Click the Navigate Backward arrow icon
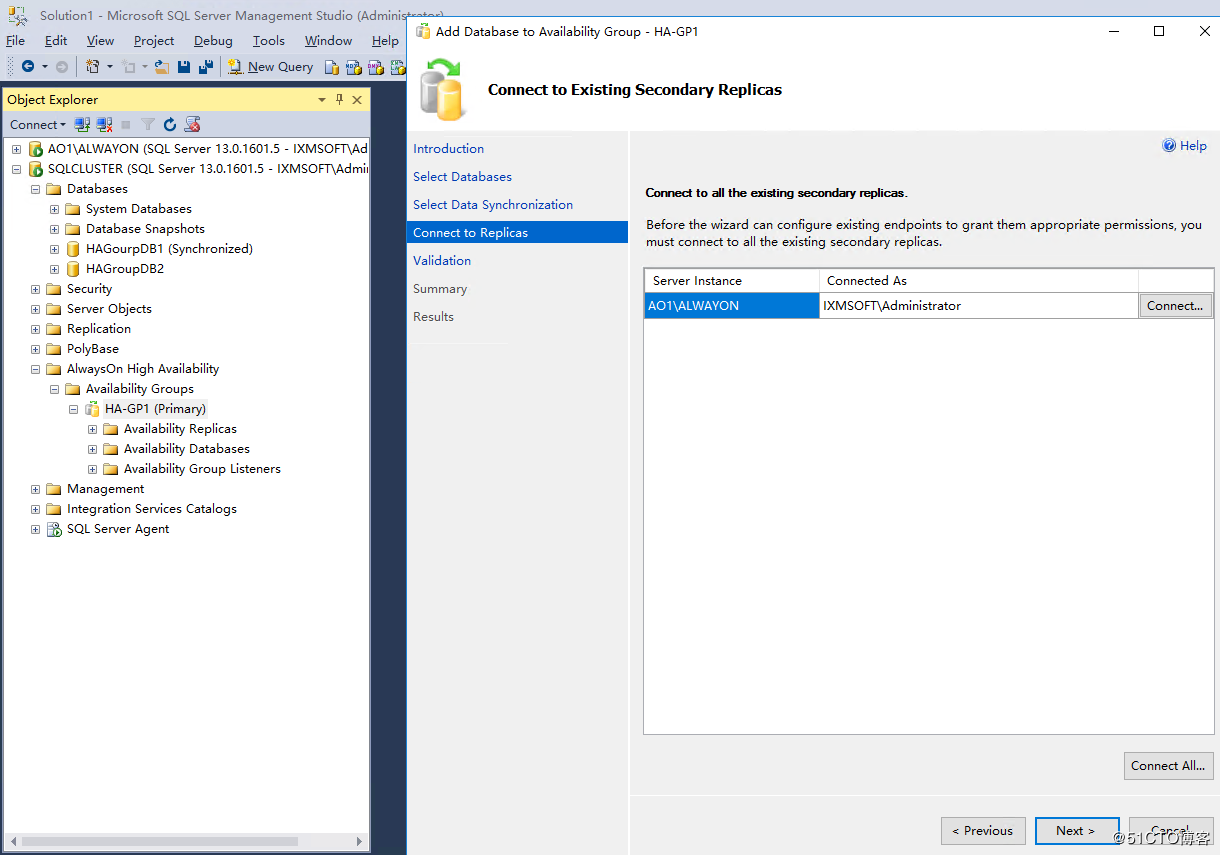1220x855 pixels. [x=28, y=66]
